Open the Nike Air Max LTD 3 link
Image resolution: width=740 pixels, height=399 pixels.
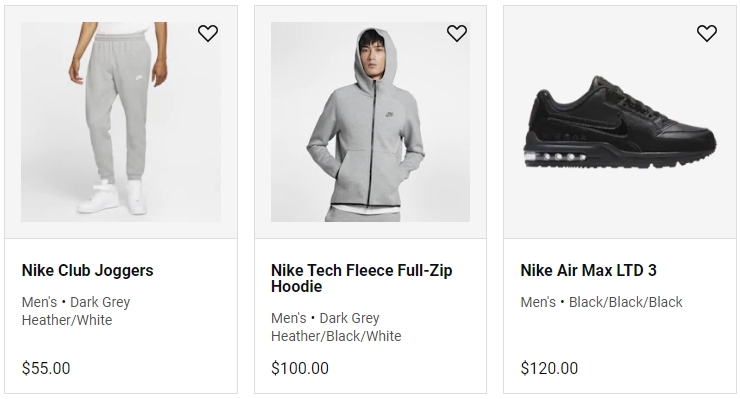pyautogui.click(x=588, y=271)
